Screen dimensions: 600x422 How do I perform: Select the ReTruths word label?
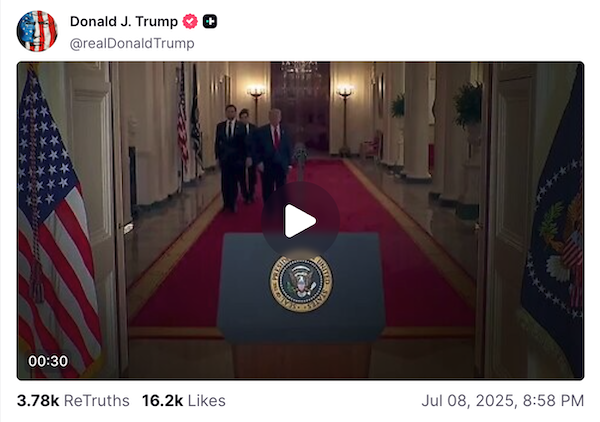point(96,401)
